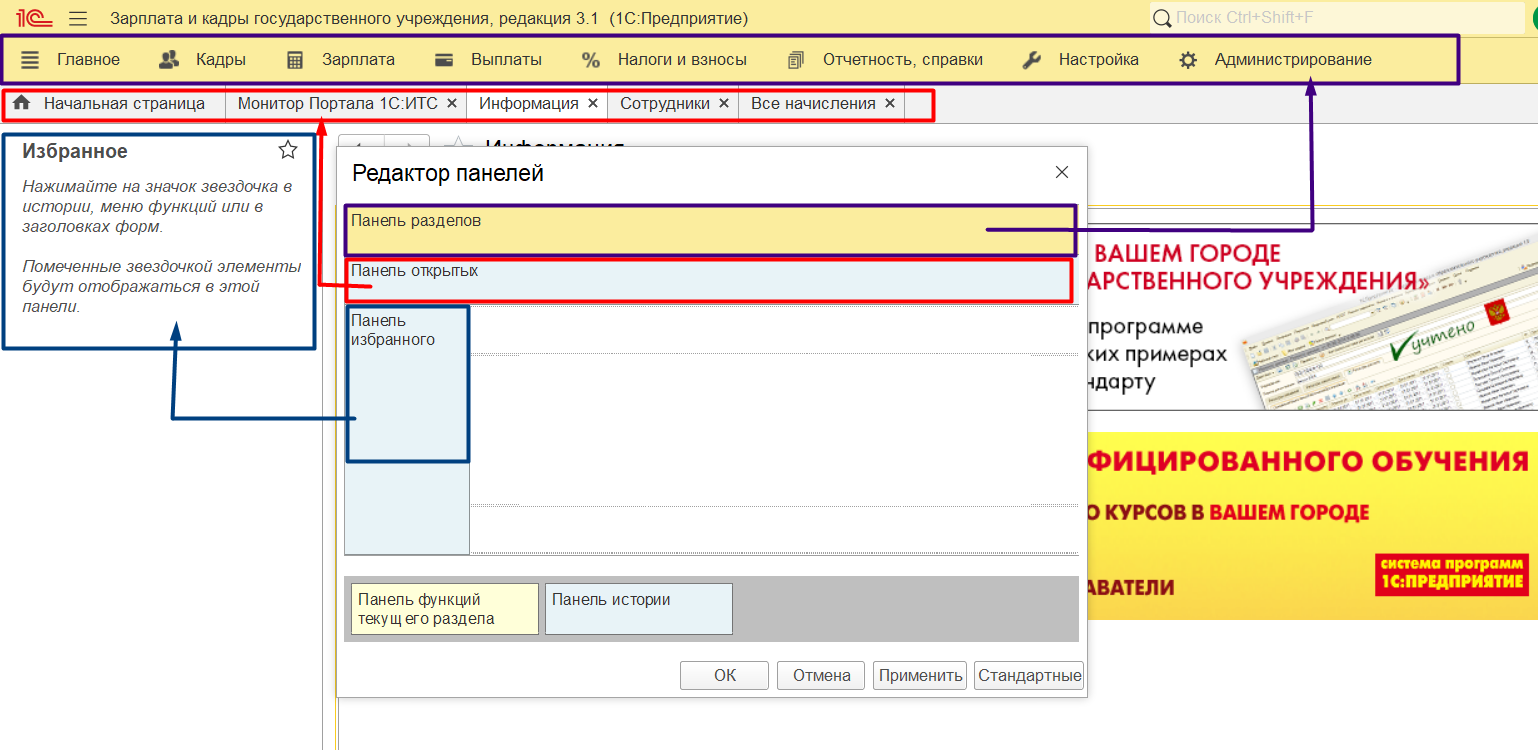The height and width of the screenshot is (750, 1538).
Task: Select the Панель избранного block in the editor
Action: click(x=407, y=430)
